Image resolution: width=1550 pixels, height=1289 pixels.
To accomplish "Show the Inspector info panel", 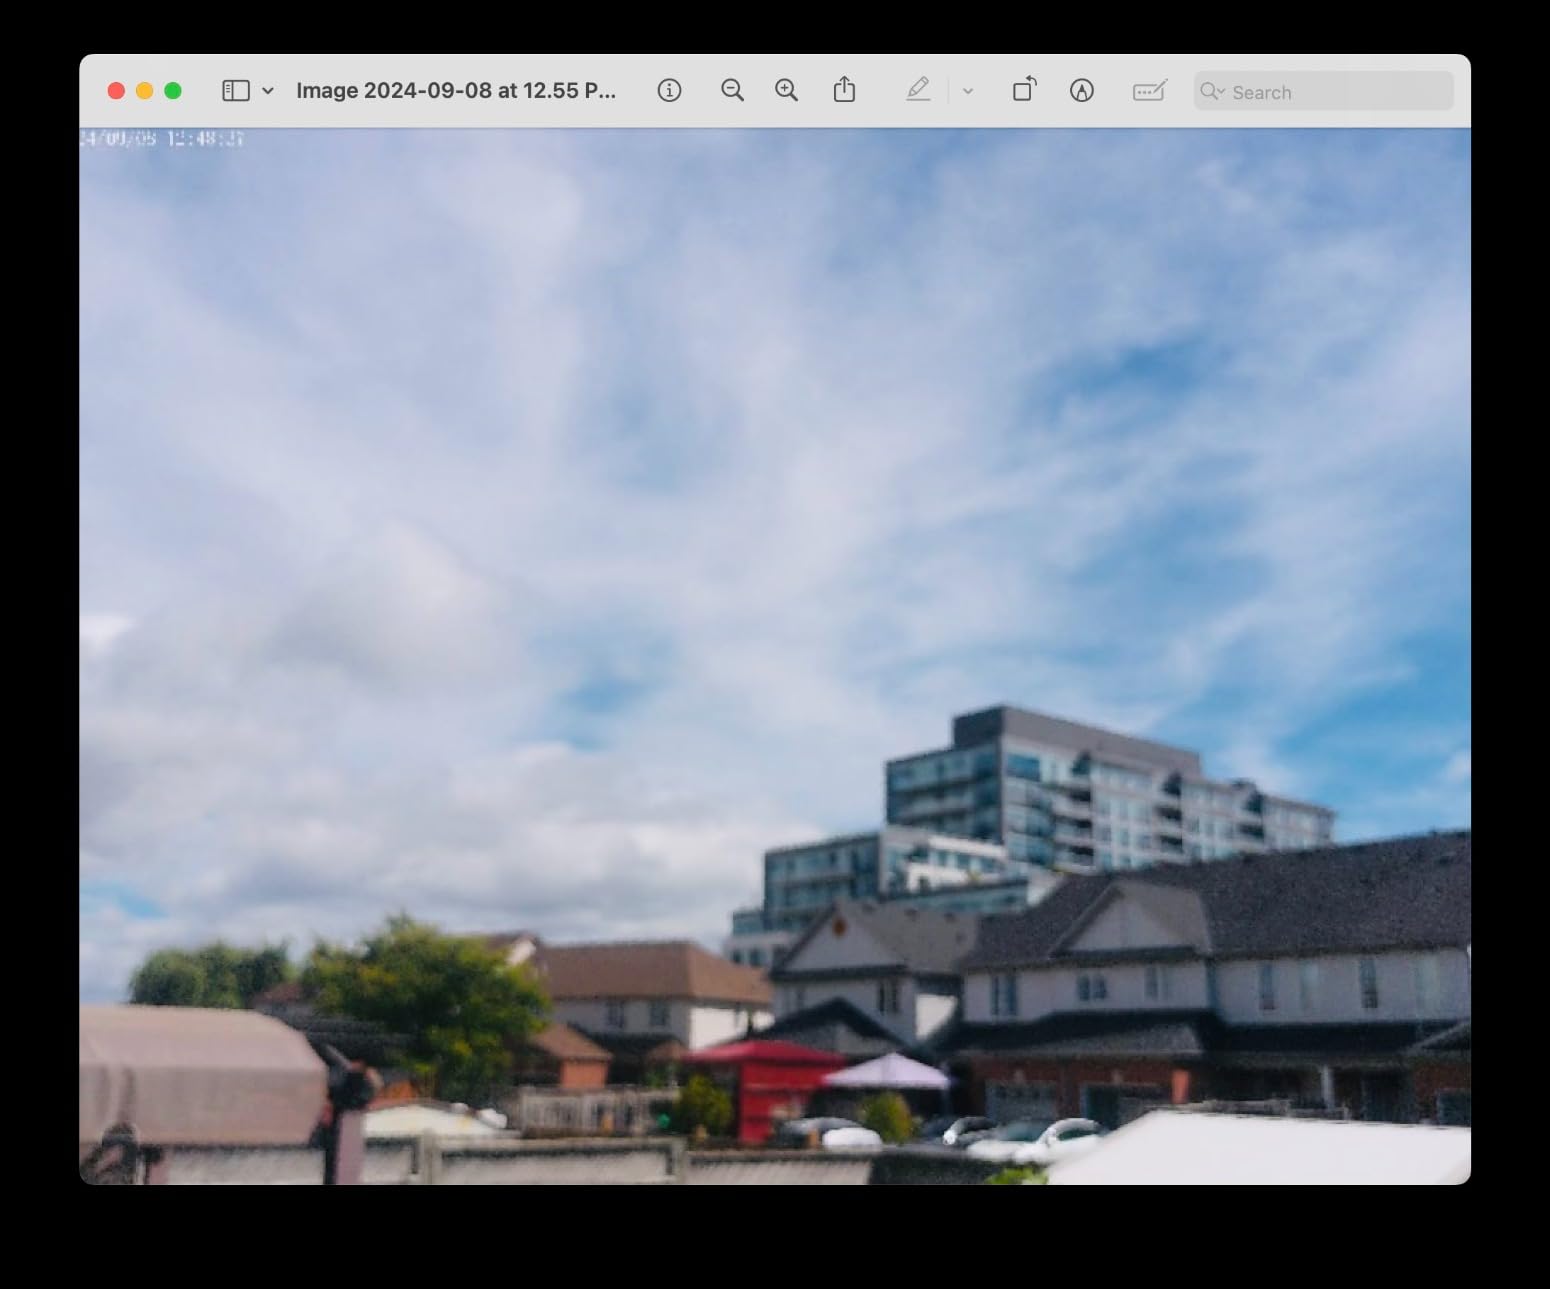I will coord(669,91).
